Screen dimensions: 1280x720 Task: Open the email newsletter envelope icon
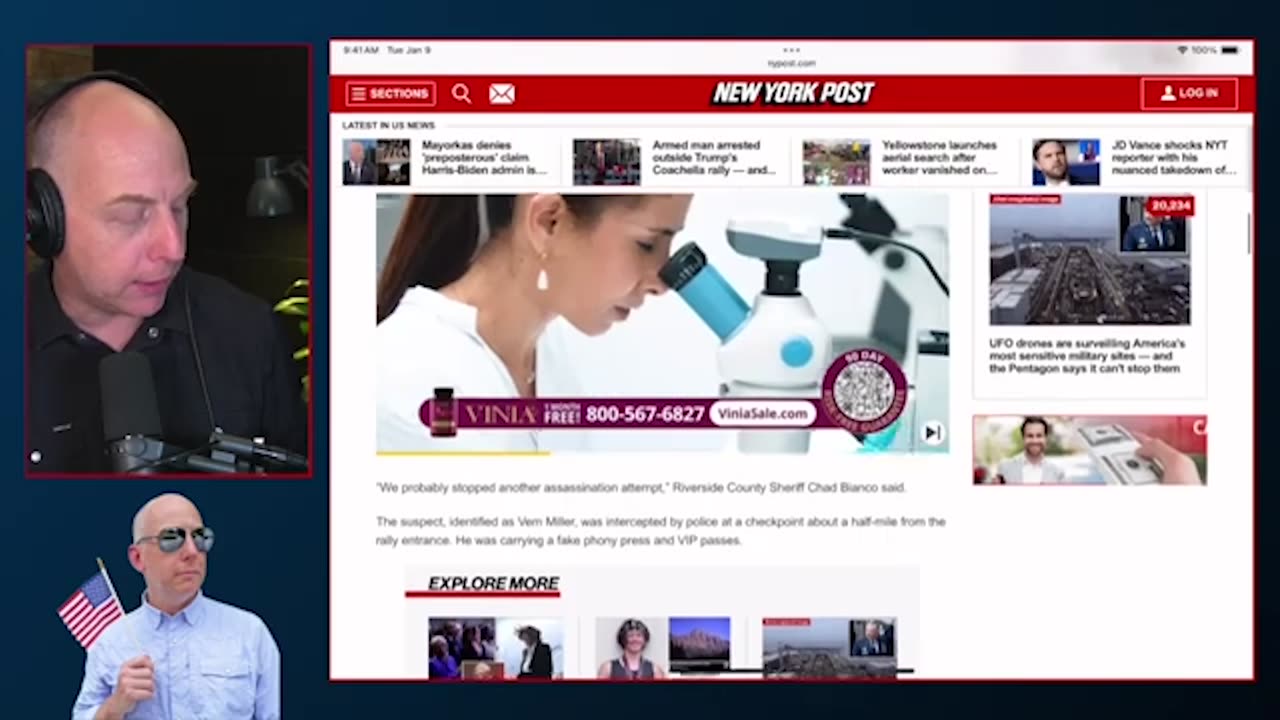point(502,94)
